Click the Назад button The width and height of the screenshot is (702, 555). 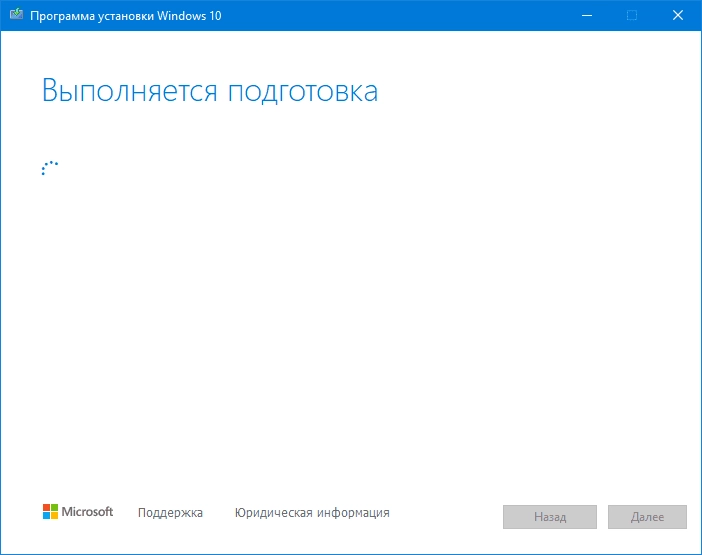click(550, 517)
